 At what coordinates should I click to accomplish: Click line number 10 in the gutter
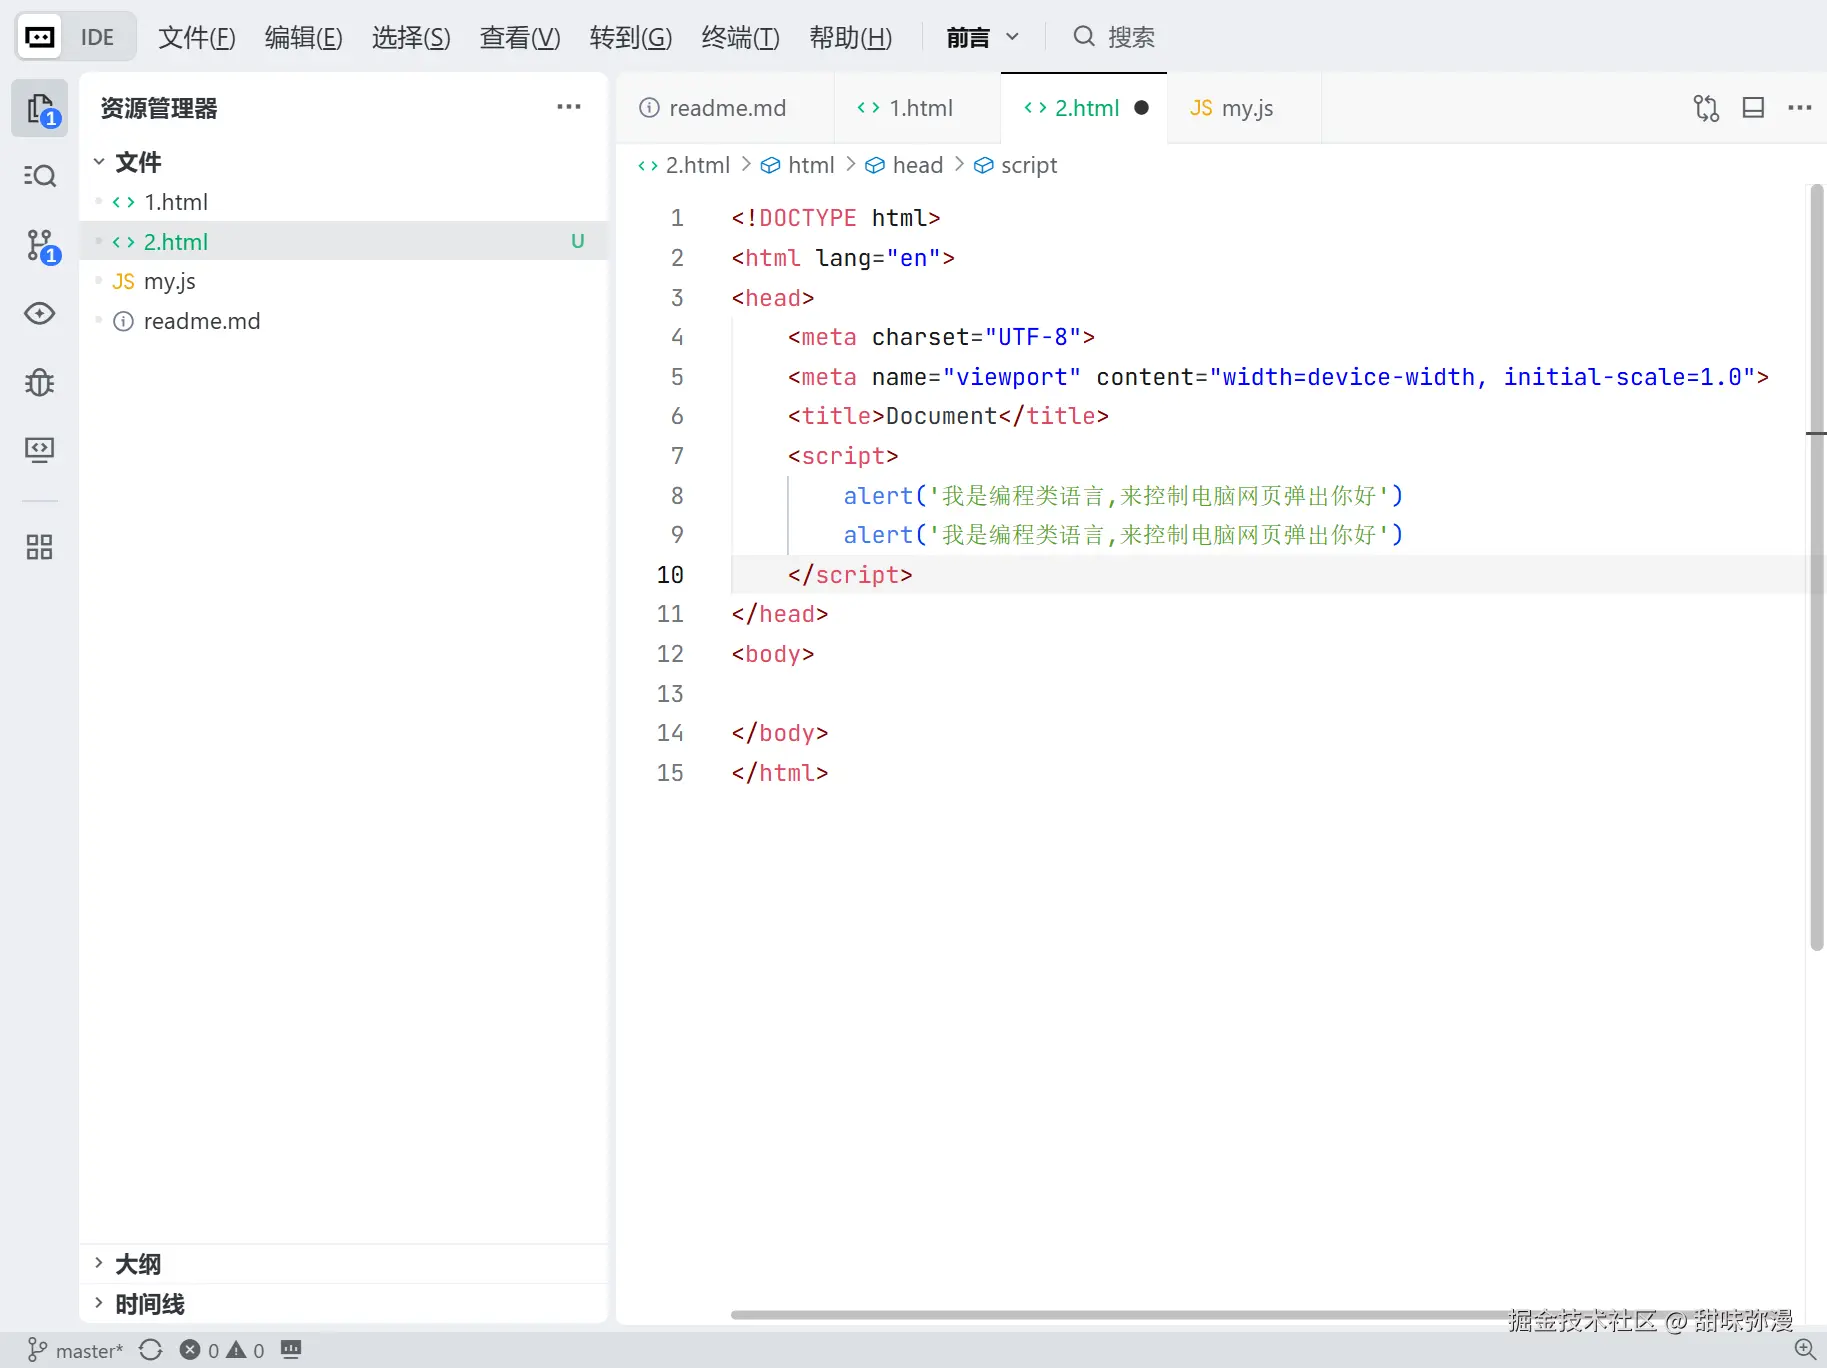[x=670, y=575]
